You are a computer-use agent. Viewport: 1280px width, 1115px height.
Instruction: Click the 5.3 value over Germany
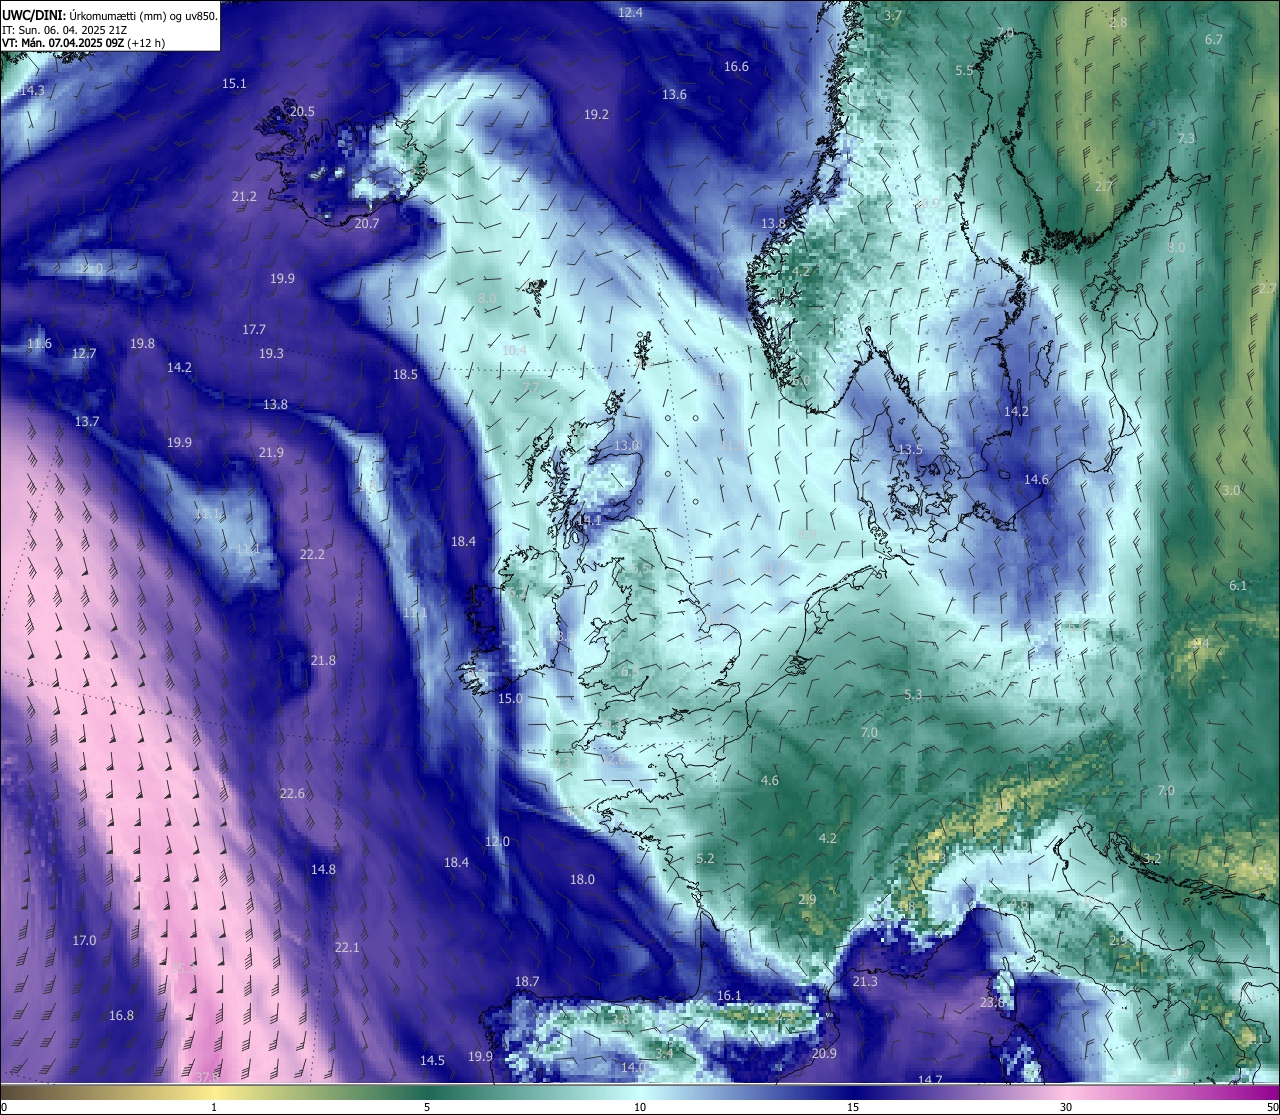tap(913, 695)
